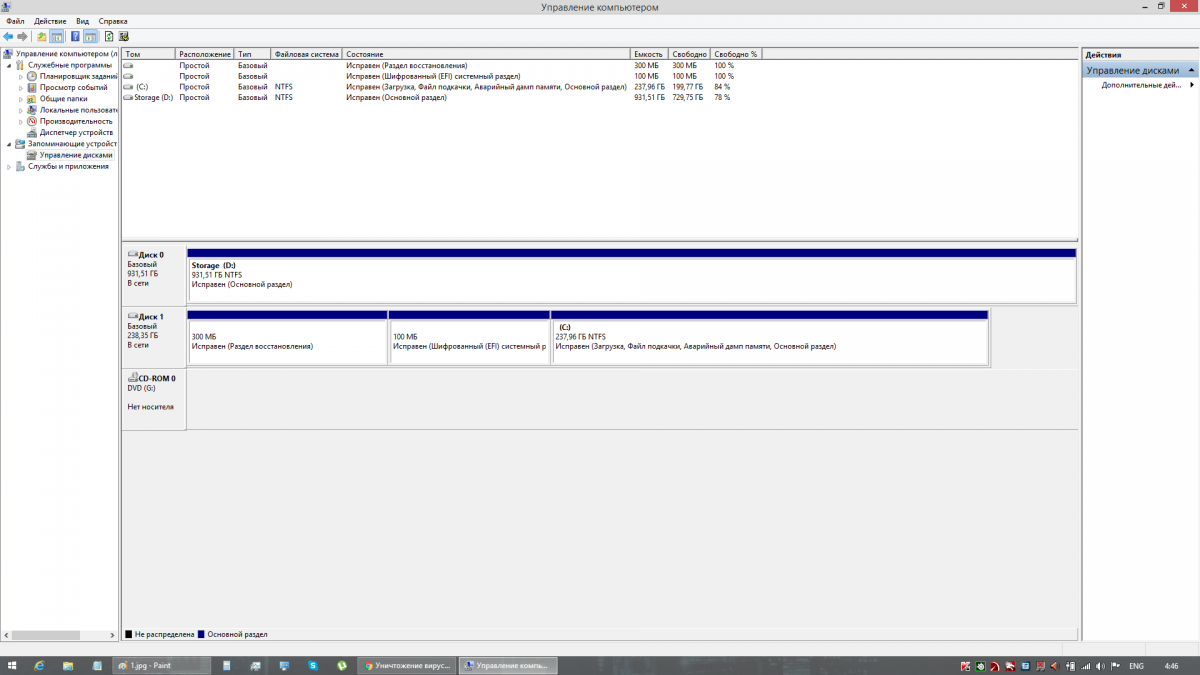Image resolution: width=1200 pixels, height=675 pixels.
Task: Click the network signal tray icon
Action: coord(1086,666)
